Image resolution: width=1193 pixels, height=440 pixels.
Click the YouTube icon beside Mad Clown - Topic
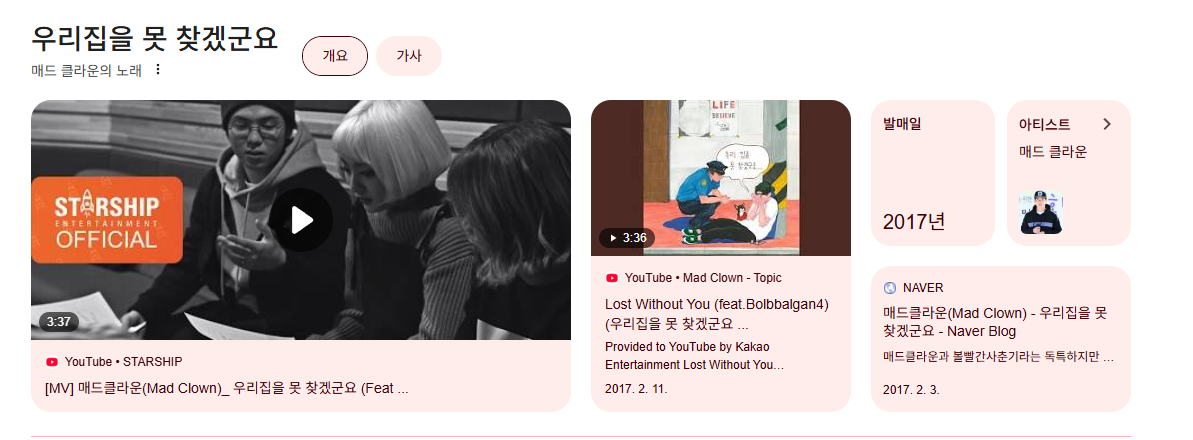pyautogui.click(x=612, y=278)
